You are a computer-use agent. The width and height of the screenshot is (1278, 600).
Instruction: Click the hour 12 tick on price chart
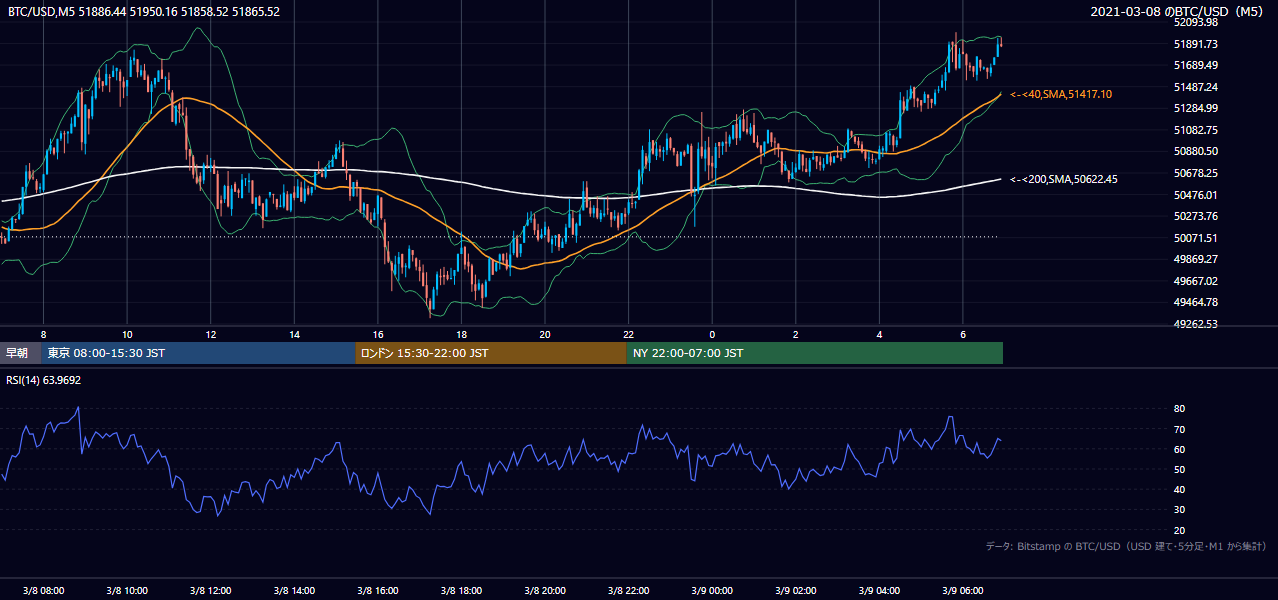point(210,333)
